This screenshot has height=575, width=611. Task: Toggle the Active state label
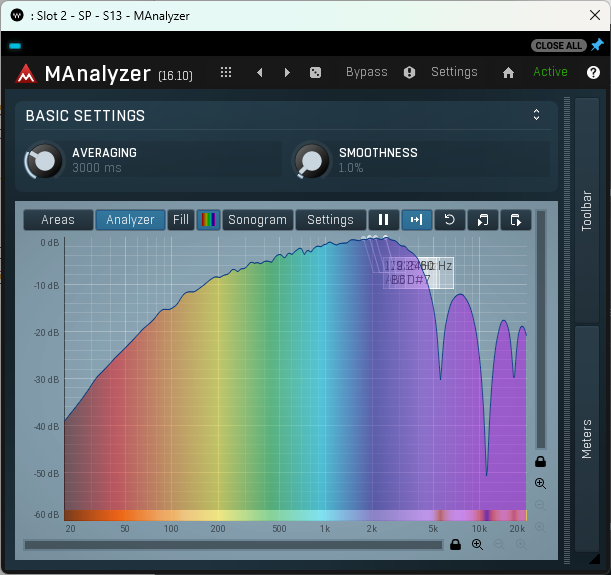click(x=550, y=72)
